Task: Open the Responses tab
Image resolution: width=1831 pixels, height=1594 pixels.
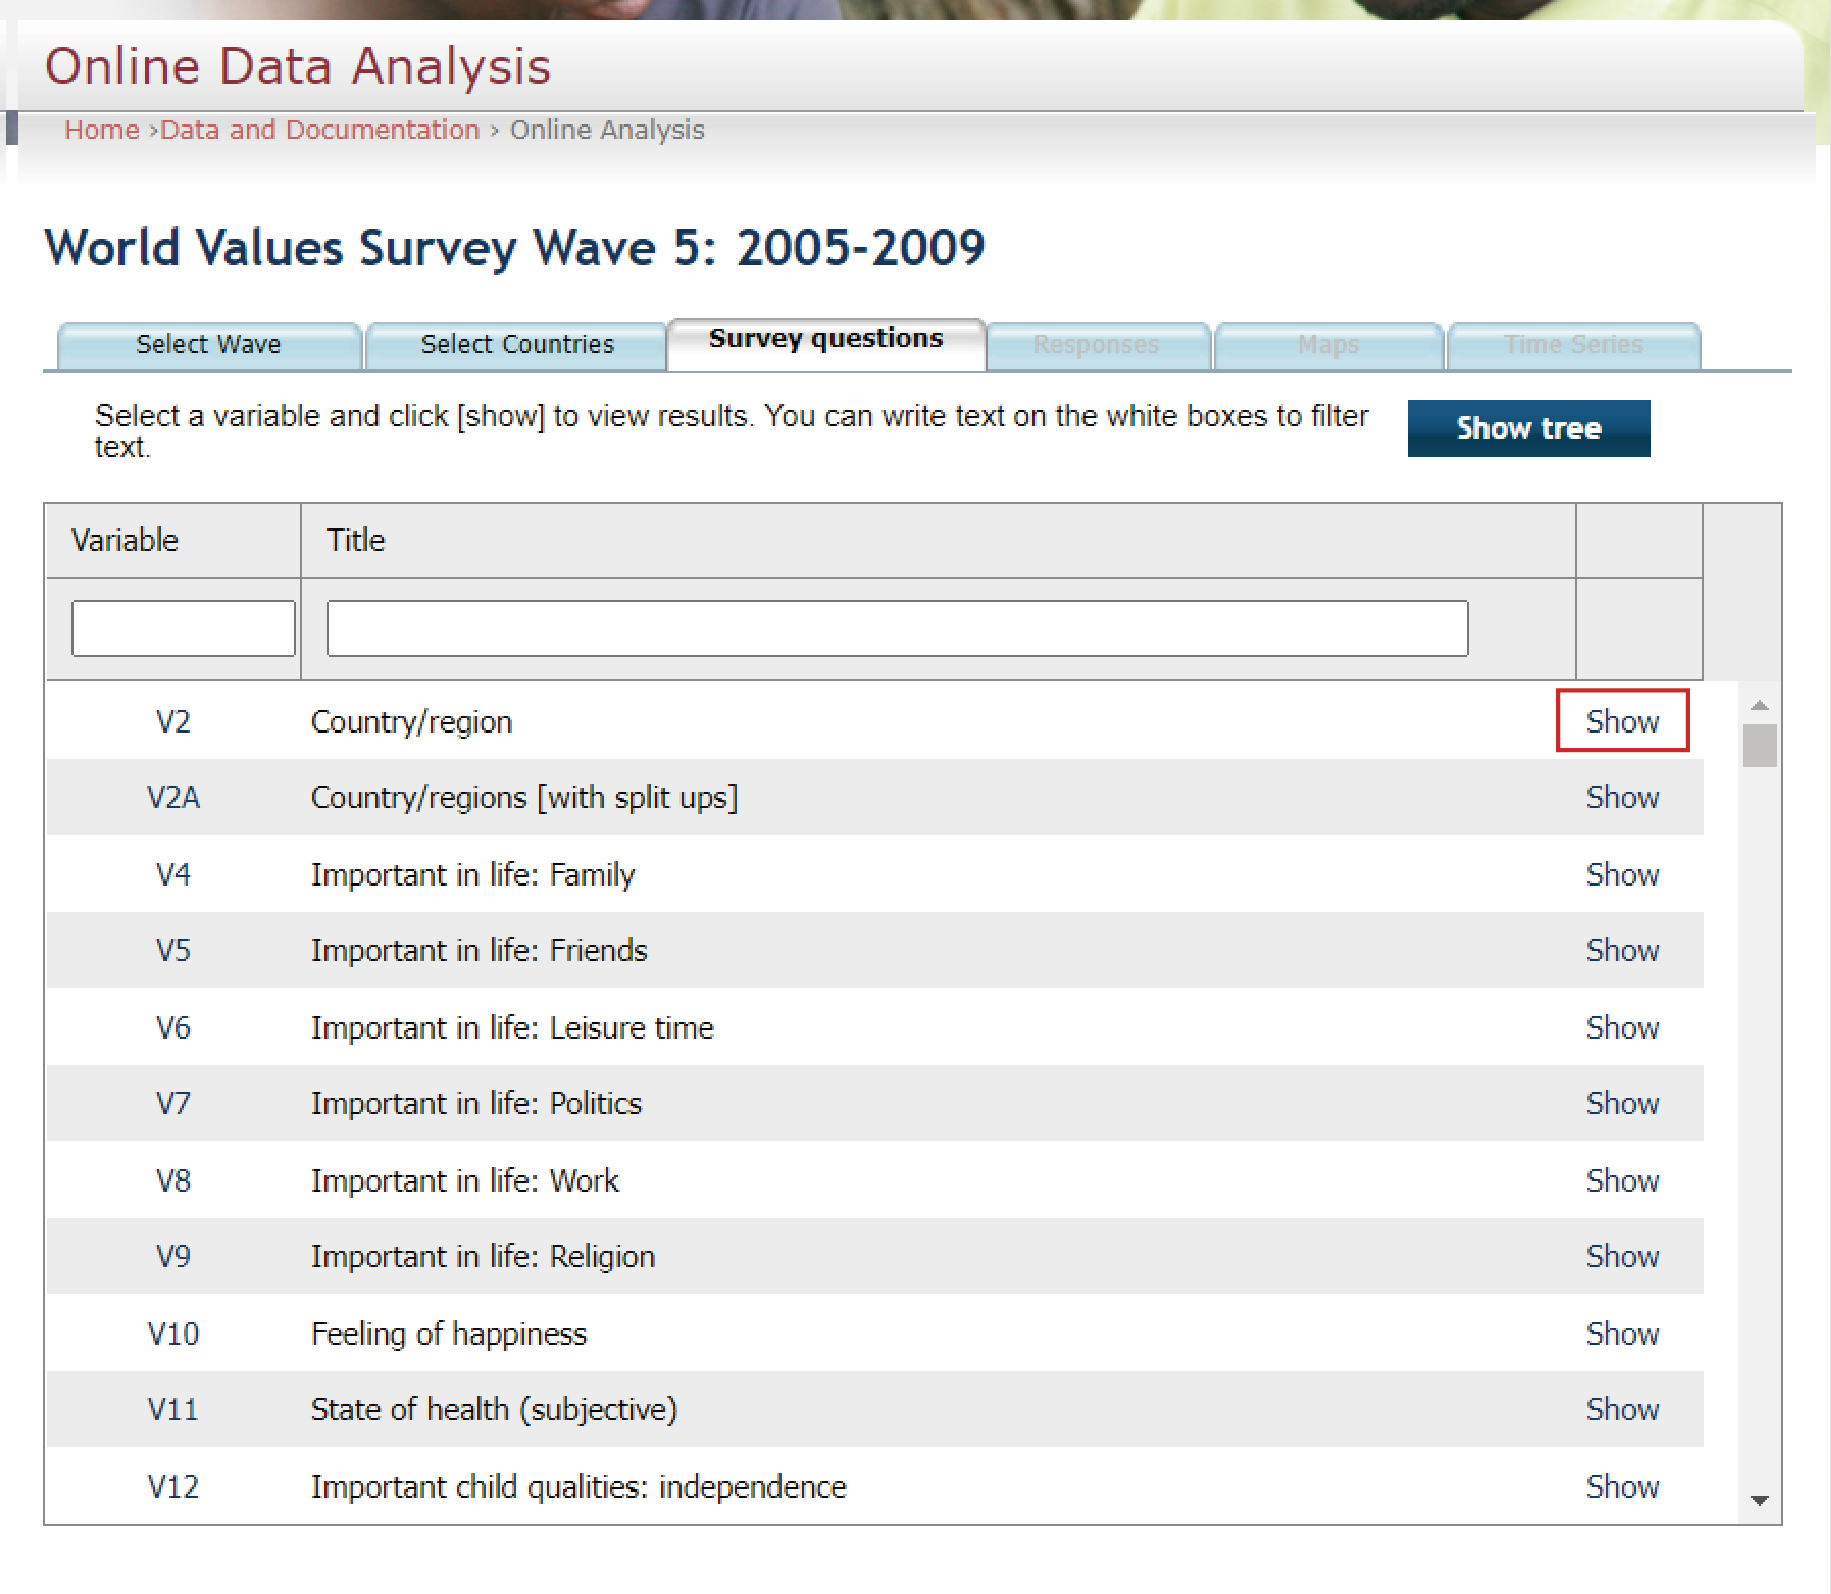Action: click(1097, 345)
